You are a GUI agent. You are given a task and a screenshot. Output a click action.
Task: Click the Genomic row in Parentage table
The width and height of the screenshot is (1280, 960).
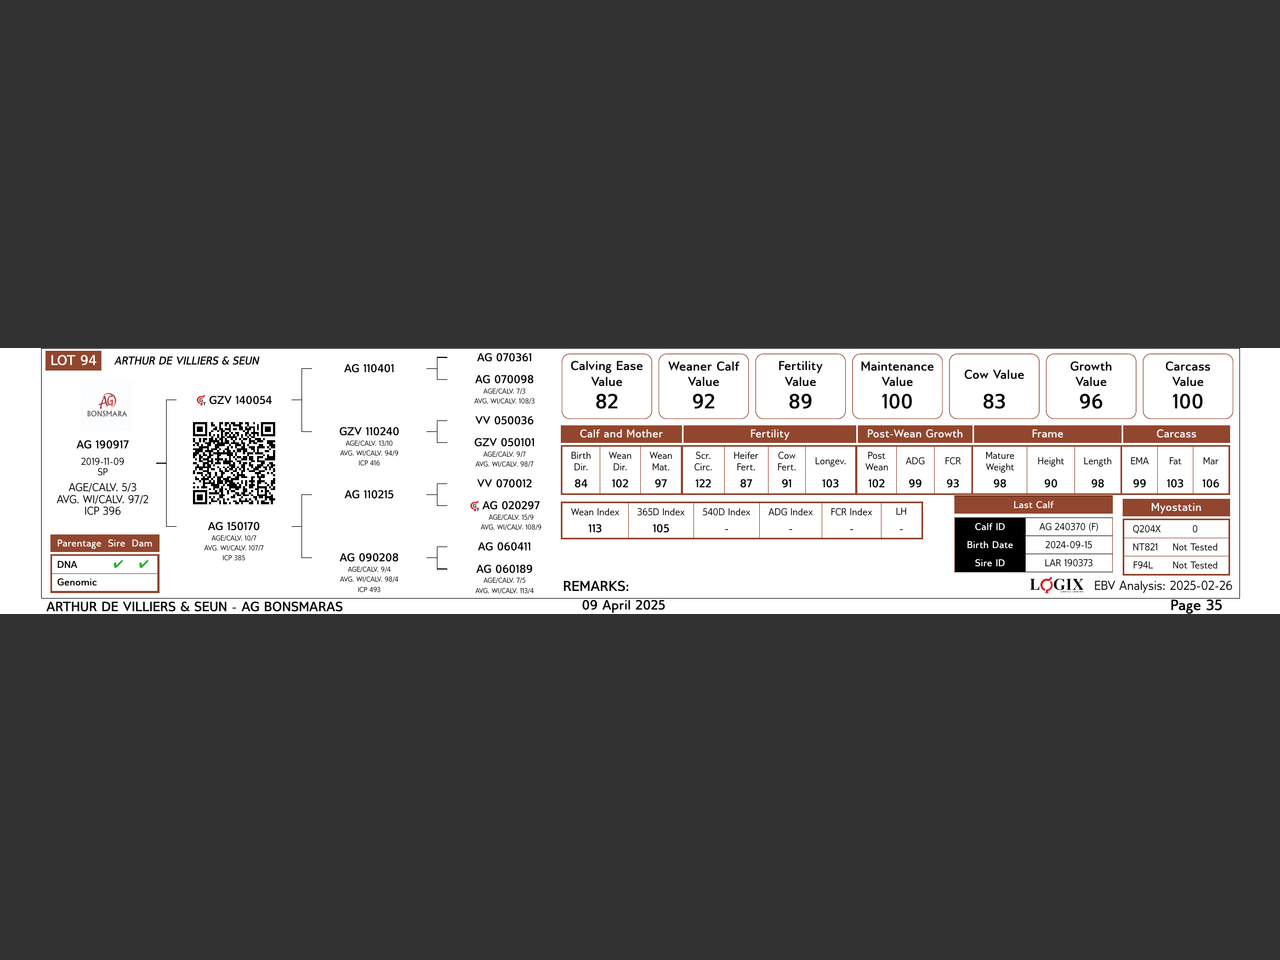coord(105,582)
